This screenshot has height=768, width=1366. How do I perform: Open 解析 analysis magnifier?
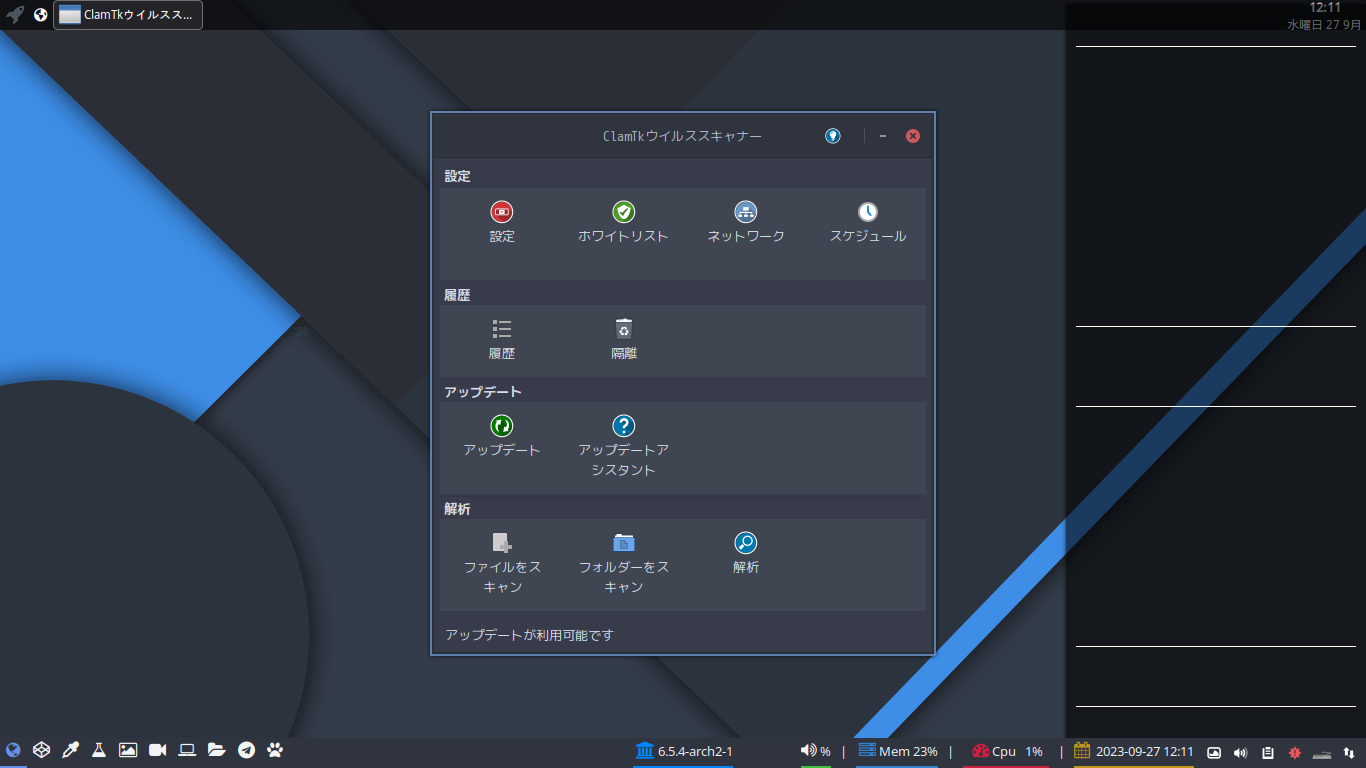coord(746,543)
